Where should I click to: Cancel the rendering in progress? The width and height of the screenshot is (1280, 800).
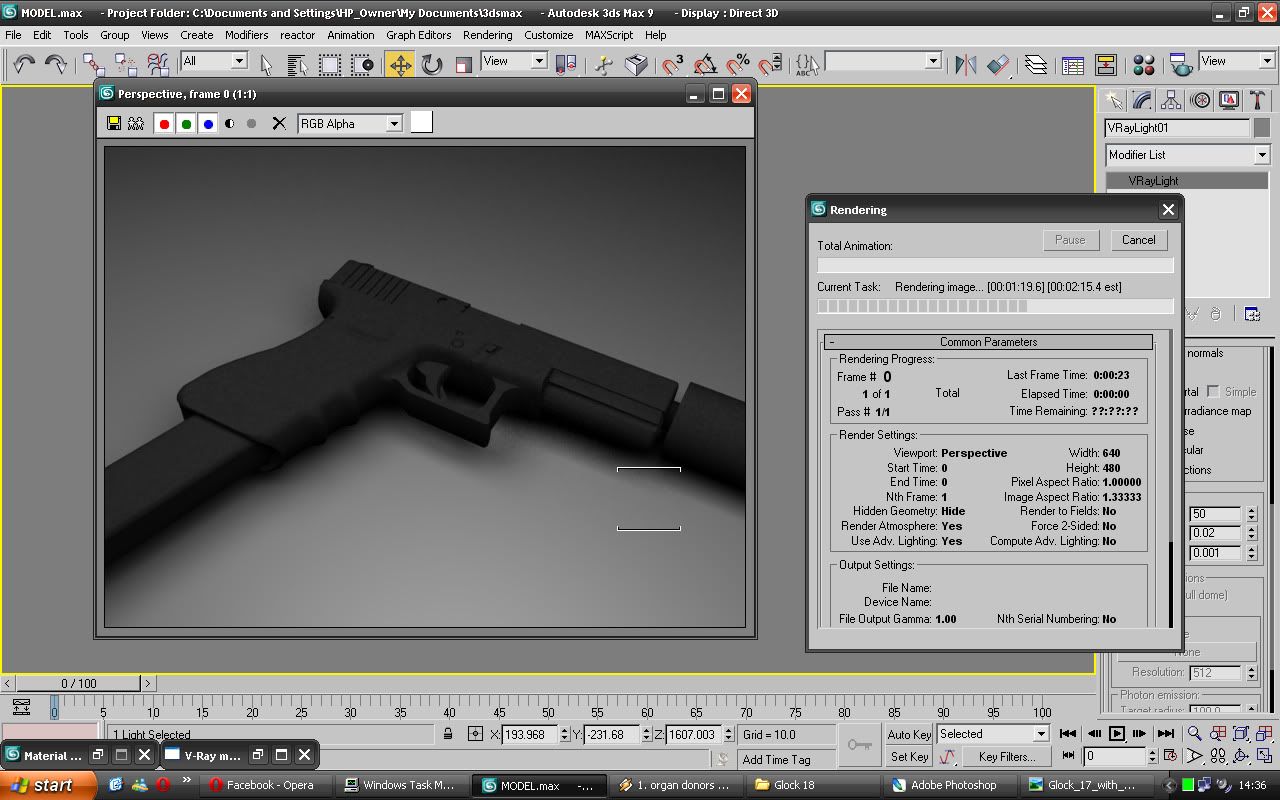pos(1138,240)
